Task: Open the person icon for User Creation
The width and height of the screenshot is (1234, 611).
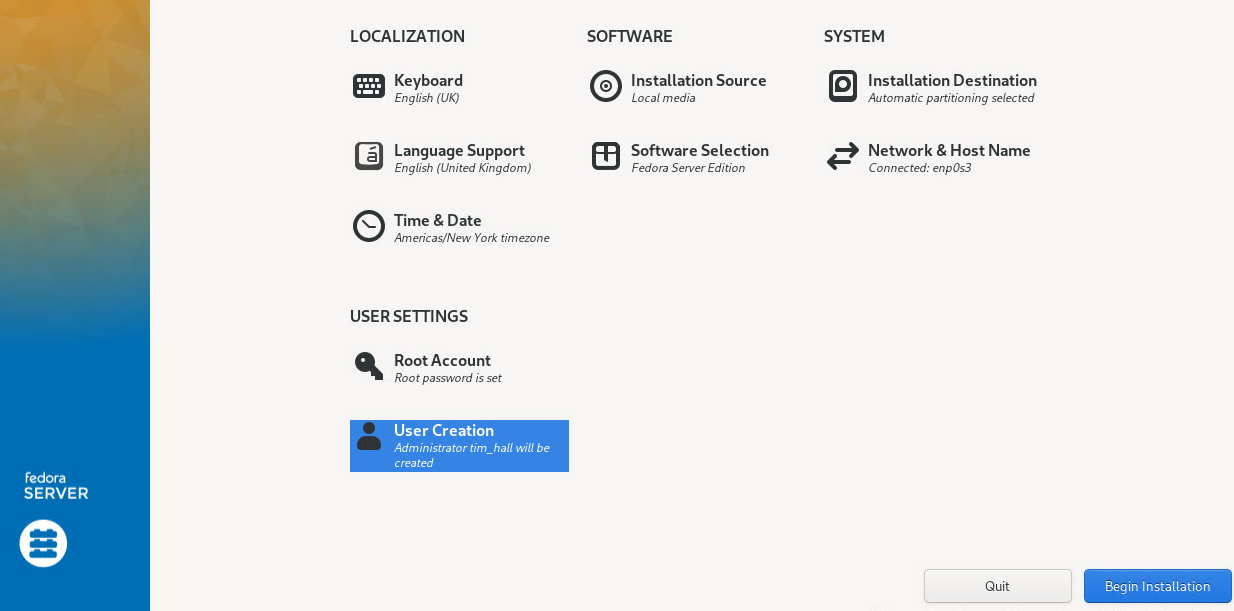Action: [x=369, y=436]
